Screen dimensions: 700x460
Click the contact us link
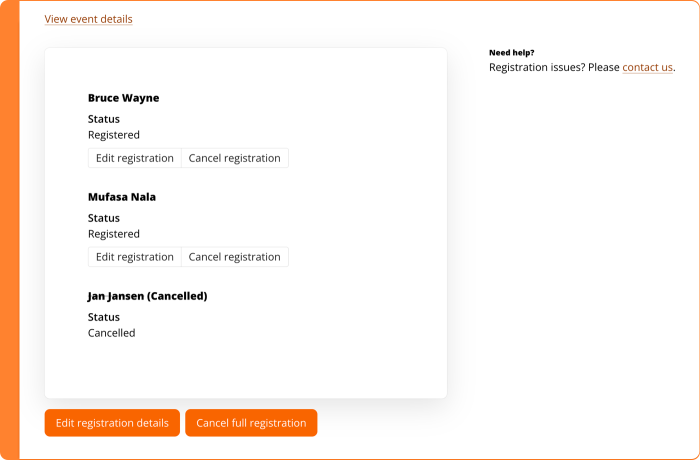coord(647,67)
